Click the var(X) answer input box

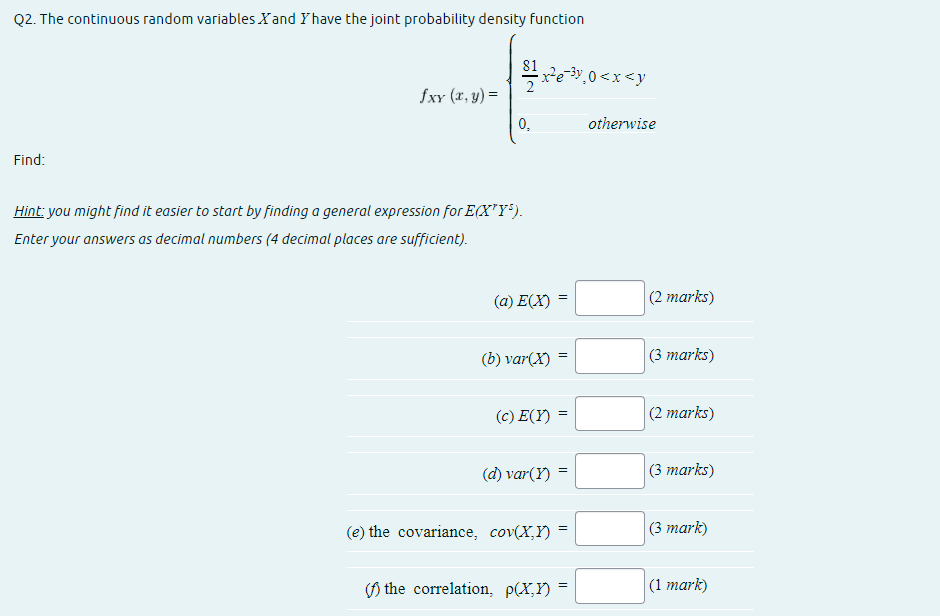(608, 355)
